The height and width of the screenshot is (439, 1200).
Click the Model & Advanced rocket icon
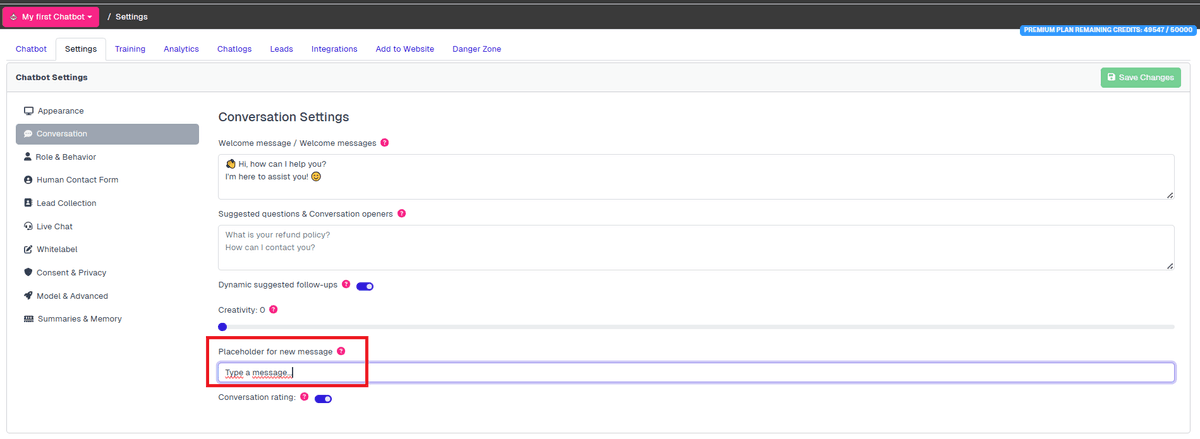coord(28,296)
